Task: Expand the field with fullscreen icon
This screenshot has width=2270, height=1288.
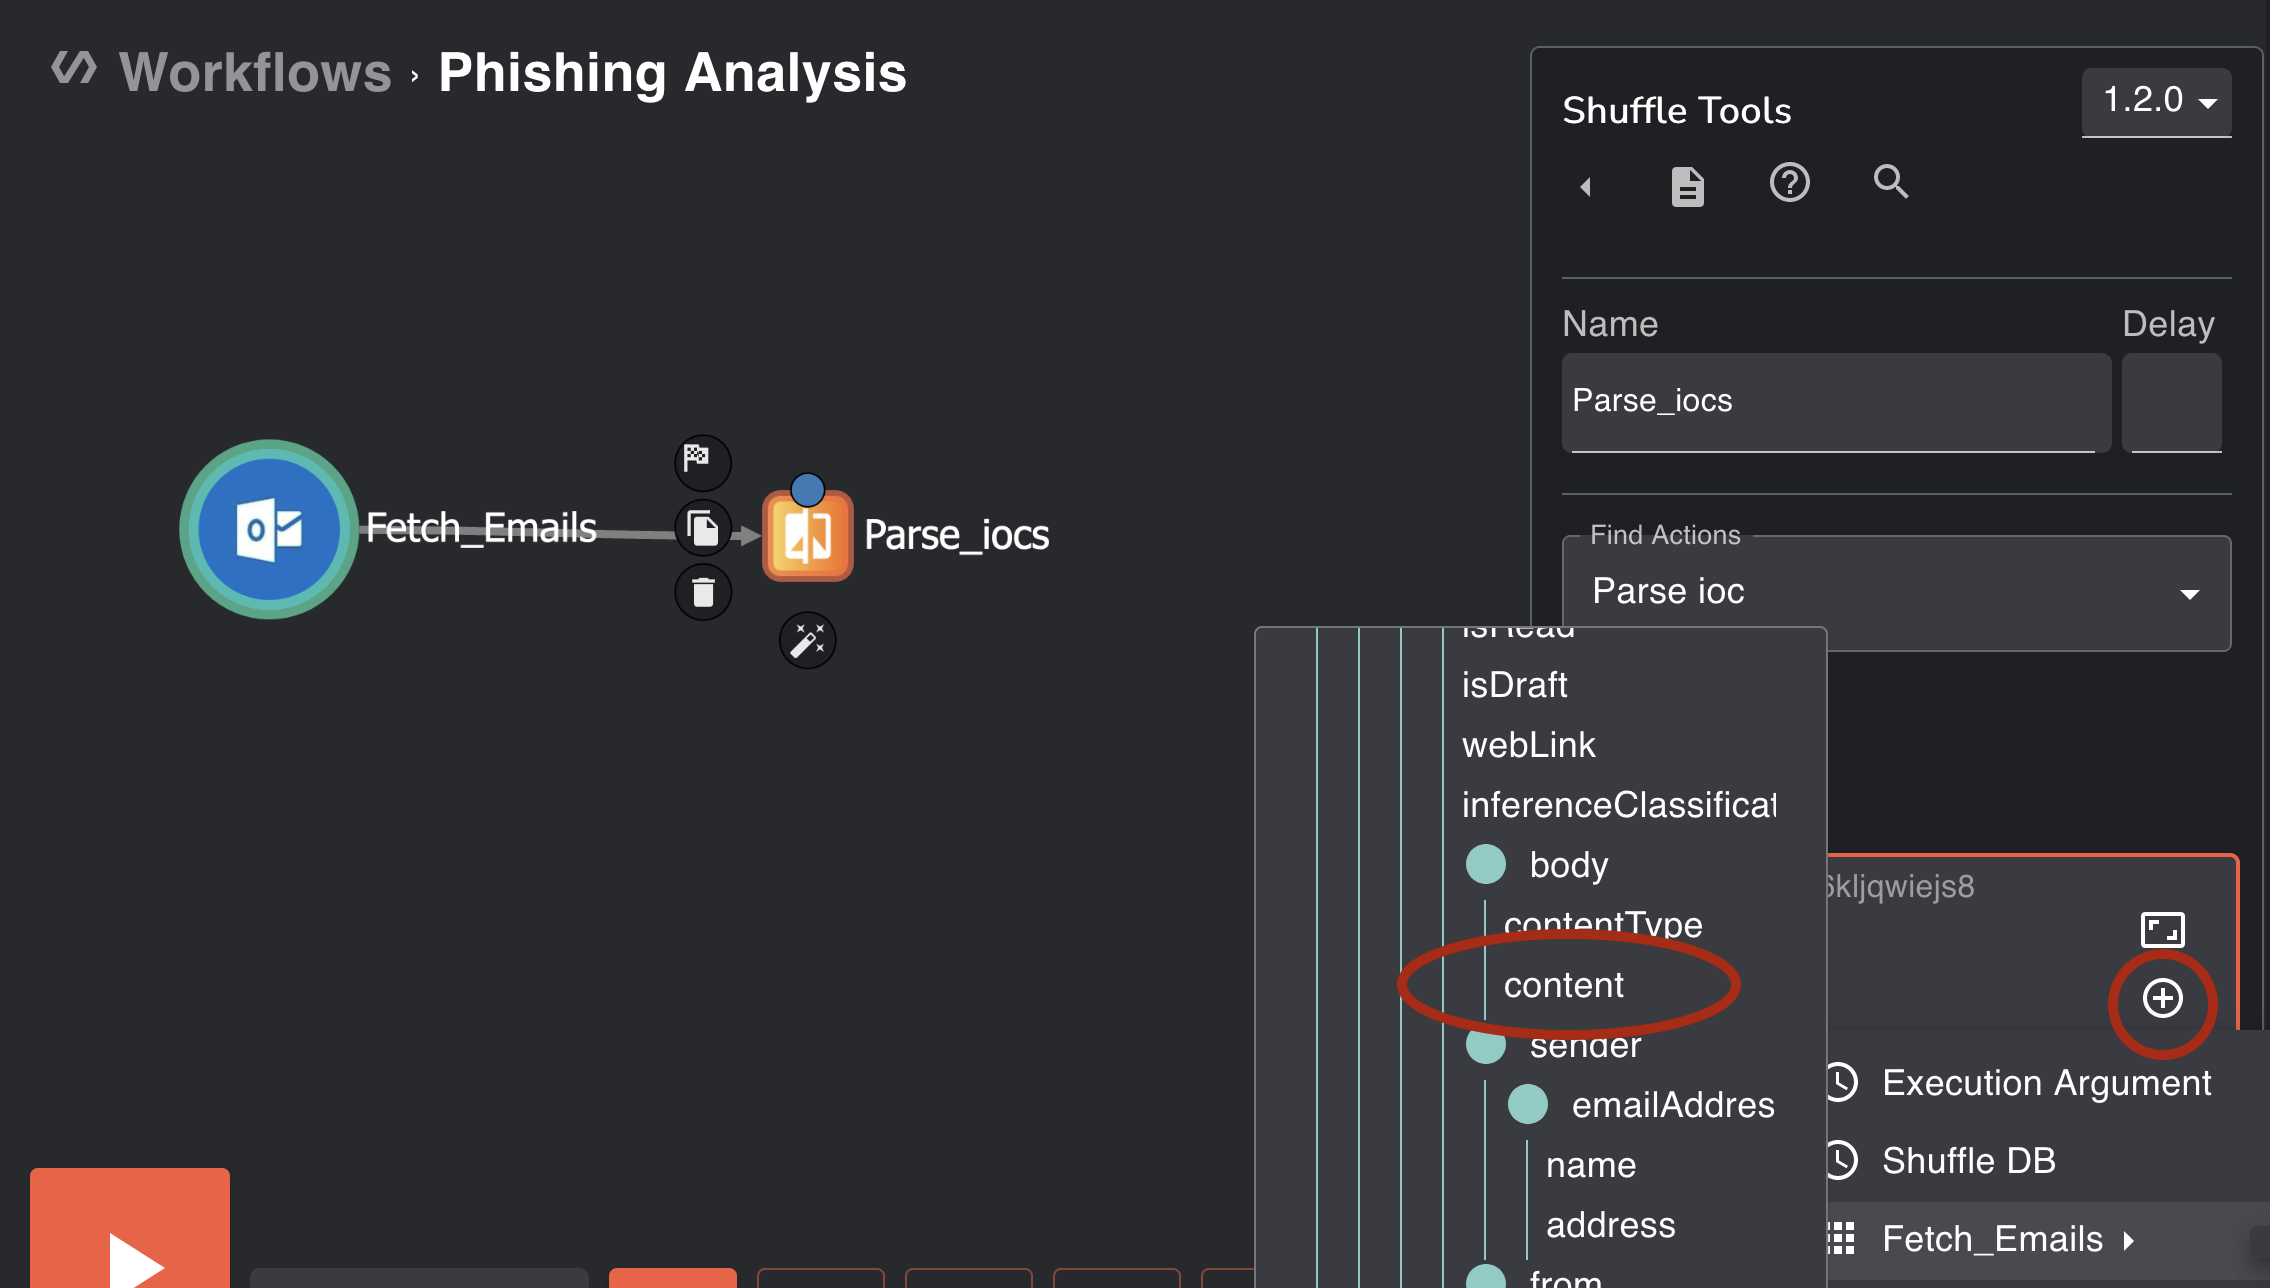Action: click(x=2162, y=930)
